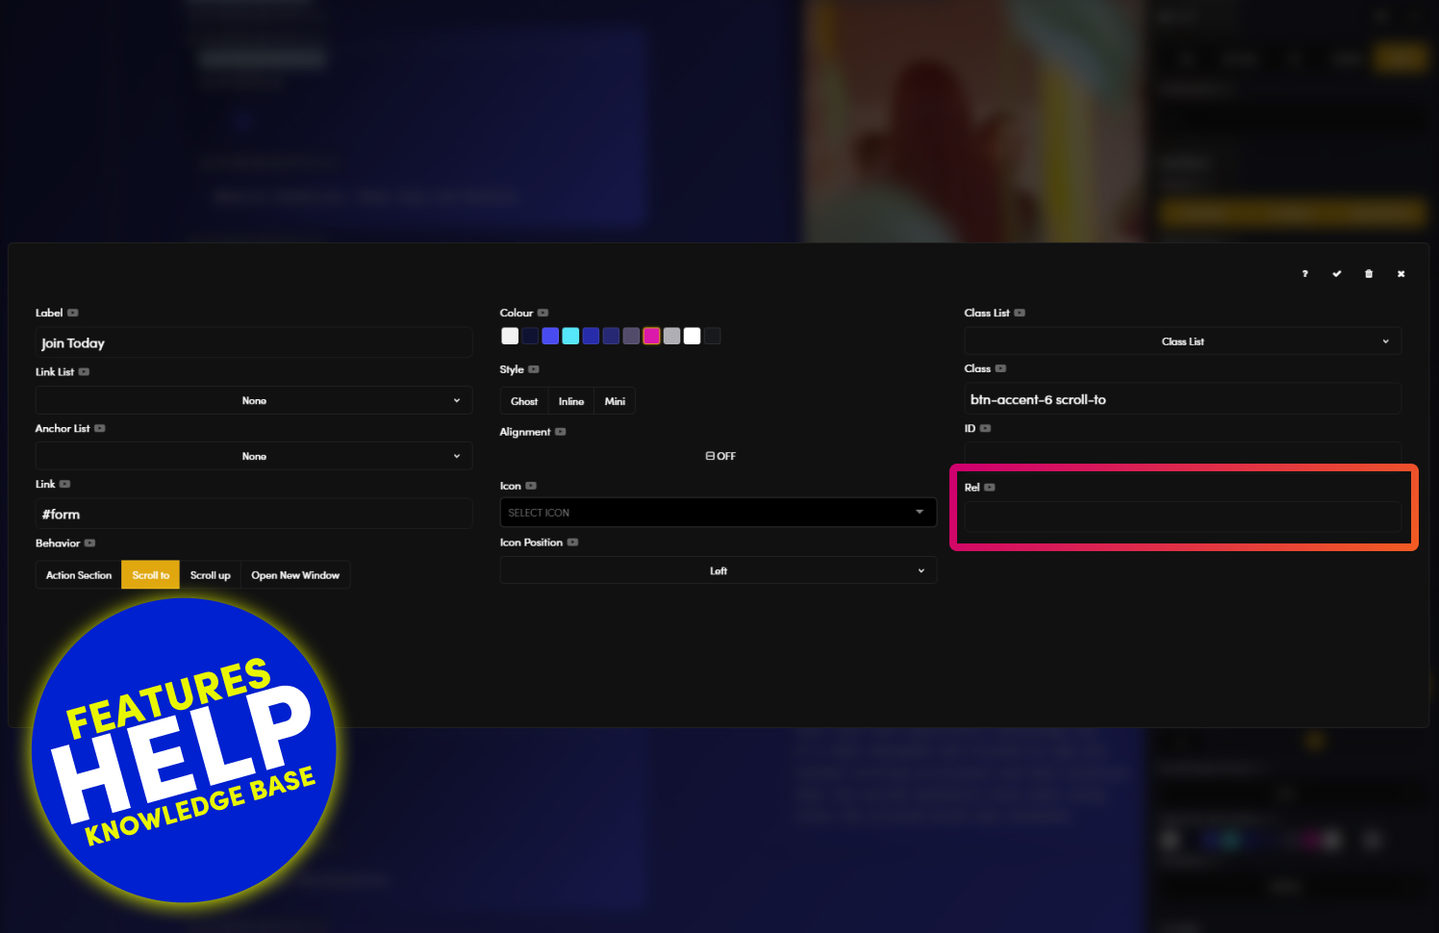Click the question mark help icon
Image resolution: width=1439 pixels, height=933 pixels.
point(1305,274)
